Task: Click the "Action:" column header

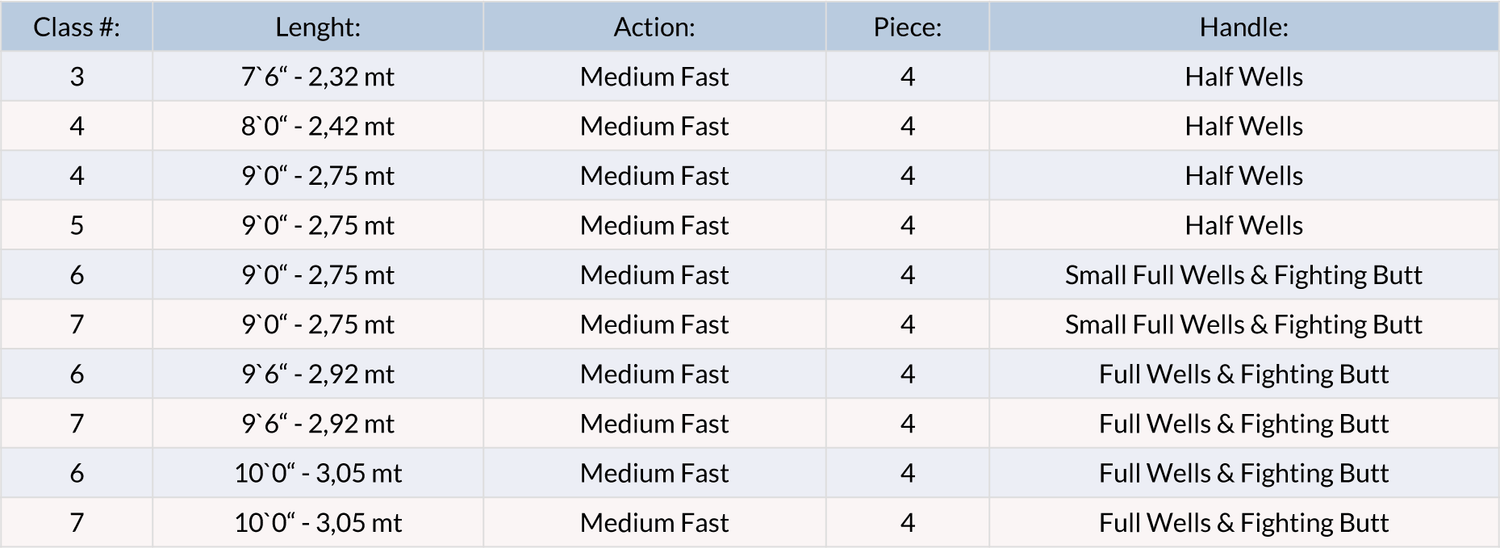Action: [x=654, y=27]
